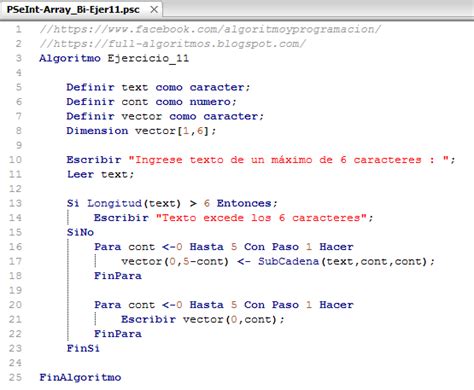Viewport: 474px width, 390px height.
Task: Click 'SubCadena(text,cont,cont)' function call
Action: click(342, 262)
